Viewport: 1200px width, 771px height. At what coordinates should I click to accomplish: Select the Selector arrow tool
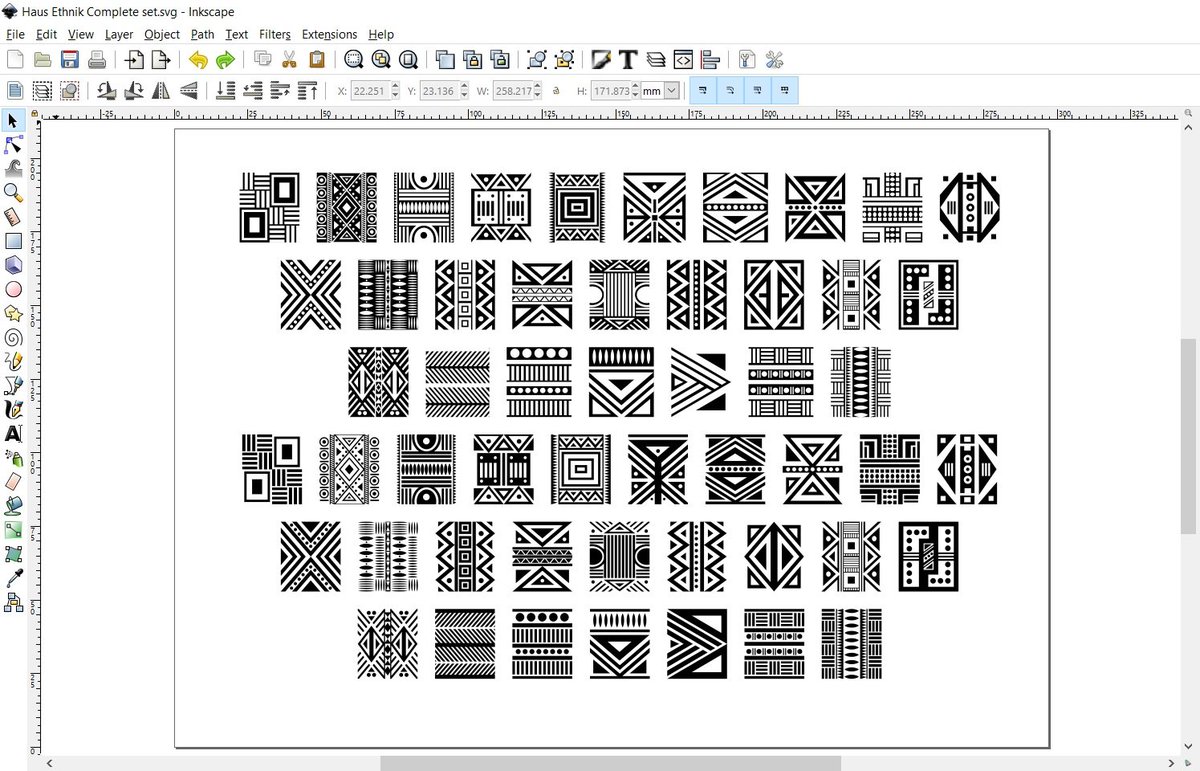(x=13, y=121)
